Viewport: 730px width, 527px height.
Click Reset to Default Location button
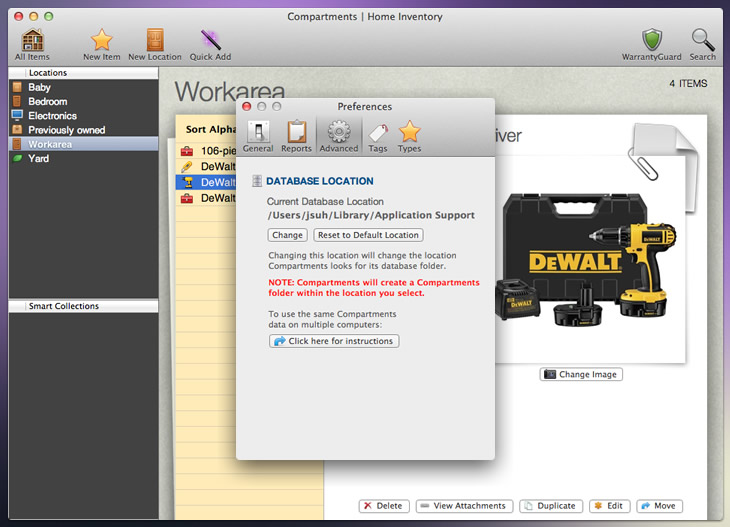tap(368, 235)
